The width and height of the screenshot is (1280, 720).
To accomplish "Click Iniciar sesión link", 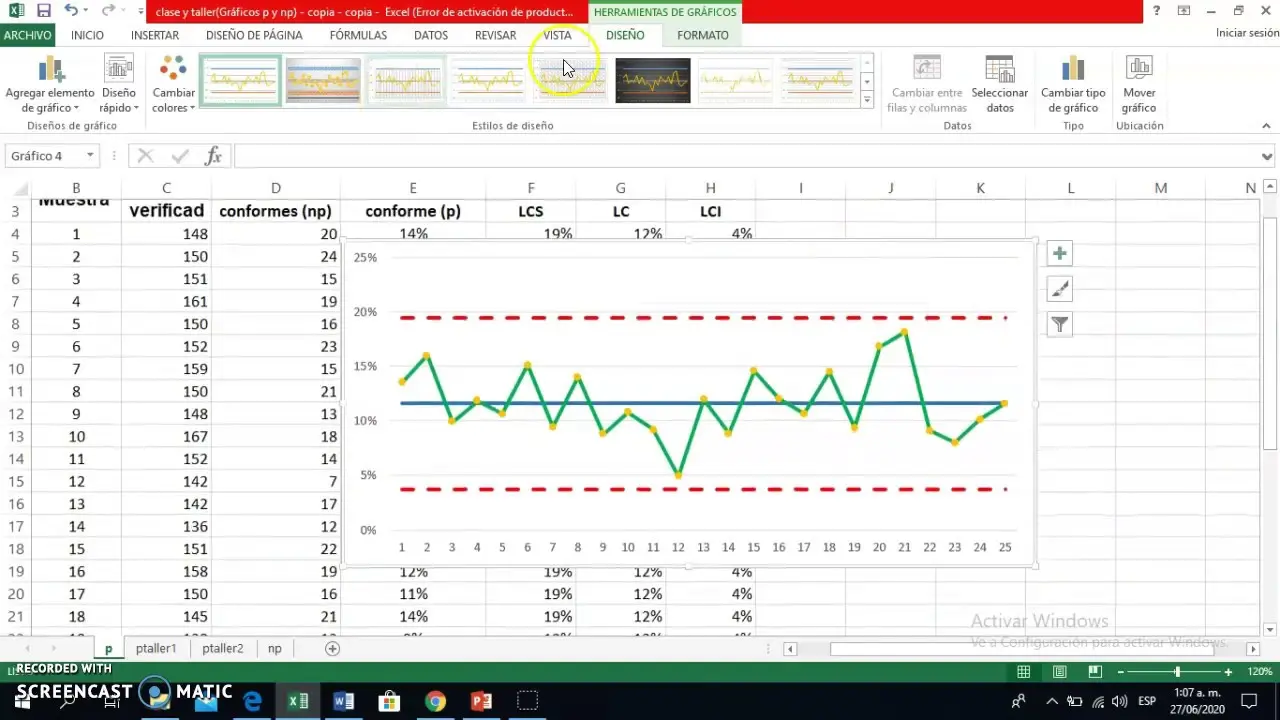I will tap(1246, 33).
